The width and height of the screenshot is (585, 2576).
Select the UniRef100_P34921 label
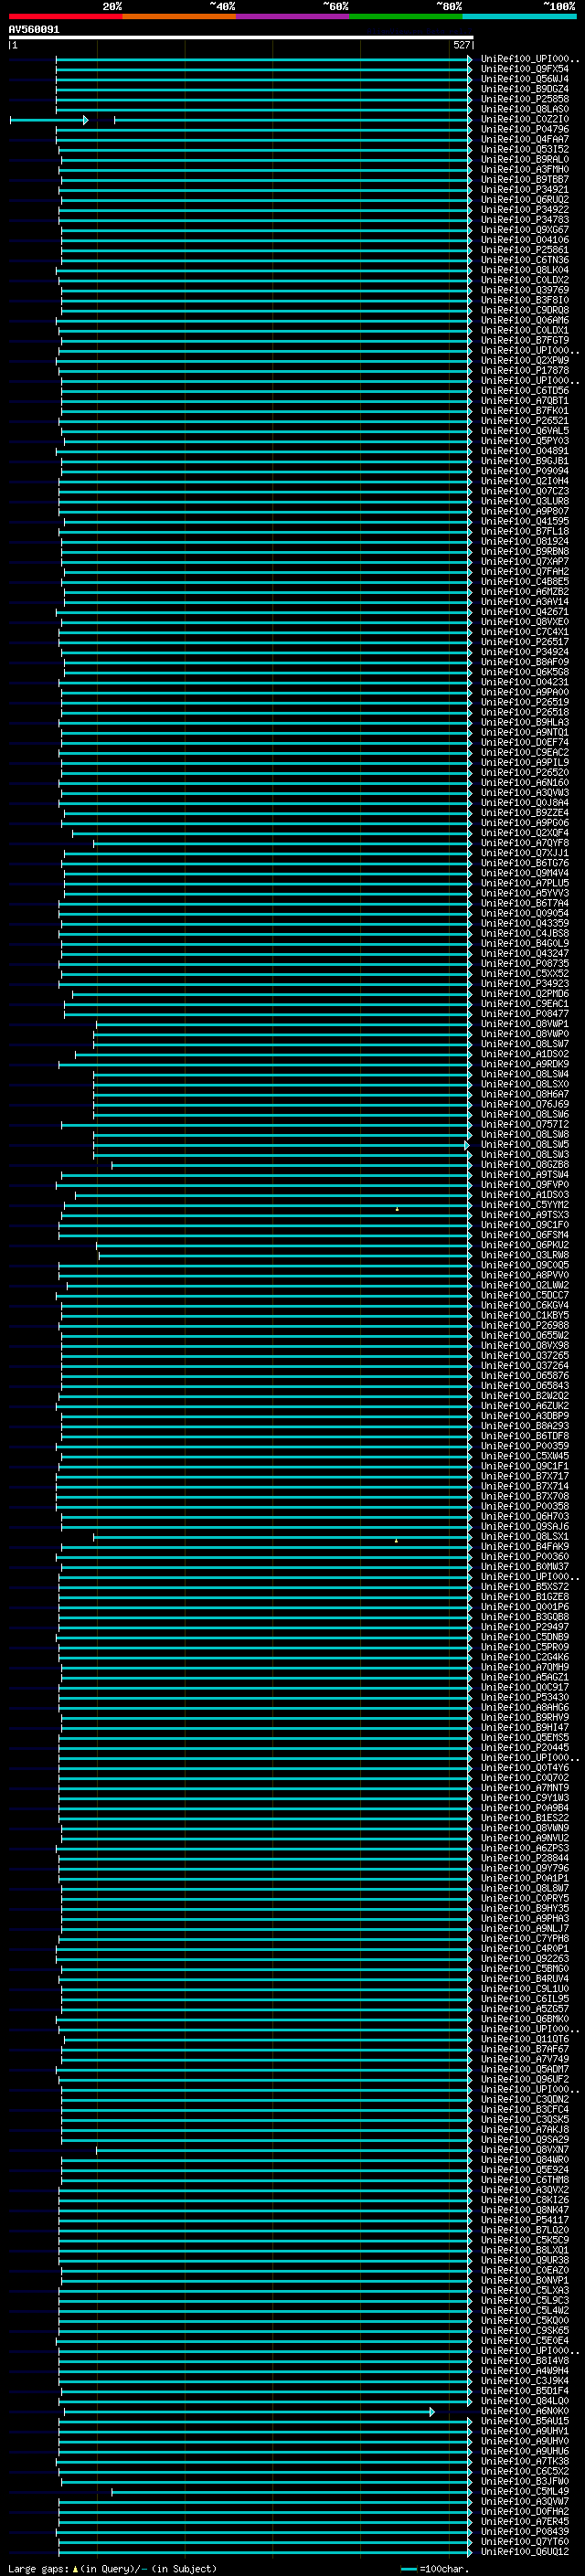click(524, 189)
